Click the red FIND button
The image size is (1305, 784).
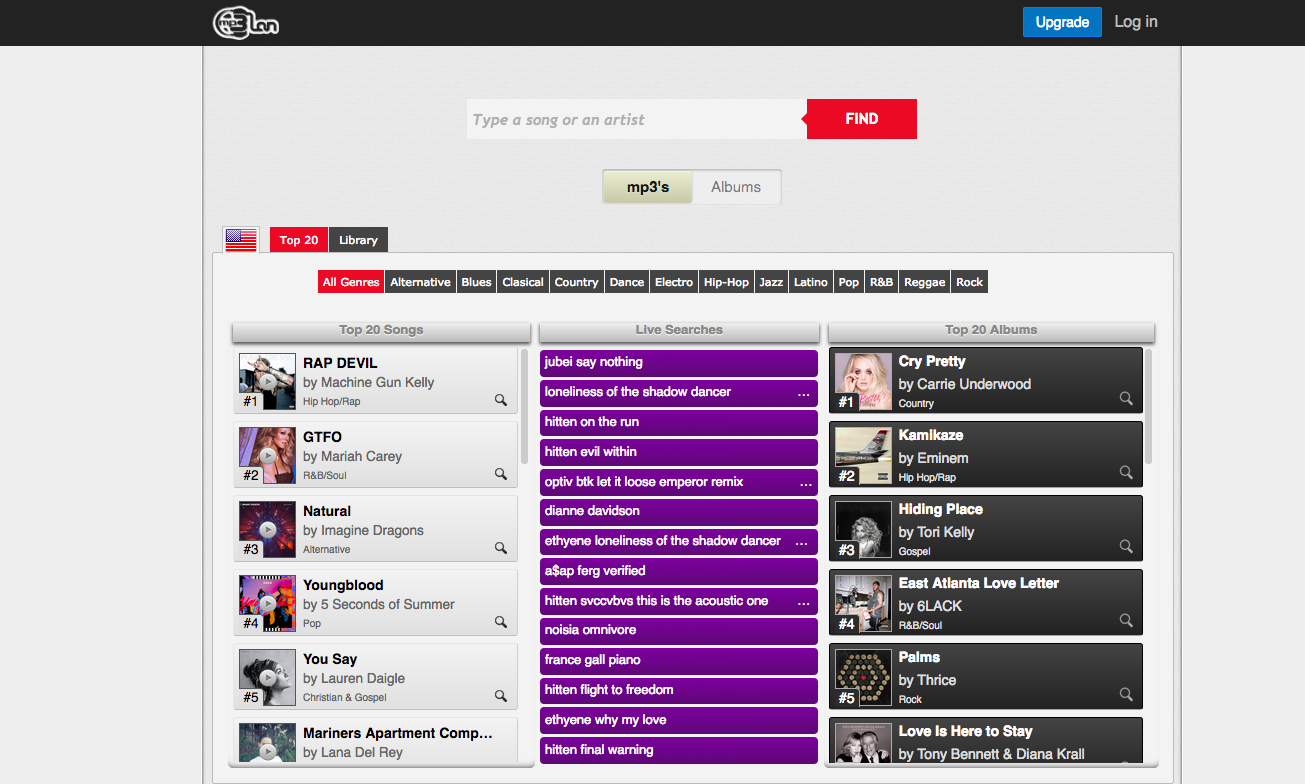pyautogui.click(x=862, y=119)
